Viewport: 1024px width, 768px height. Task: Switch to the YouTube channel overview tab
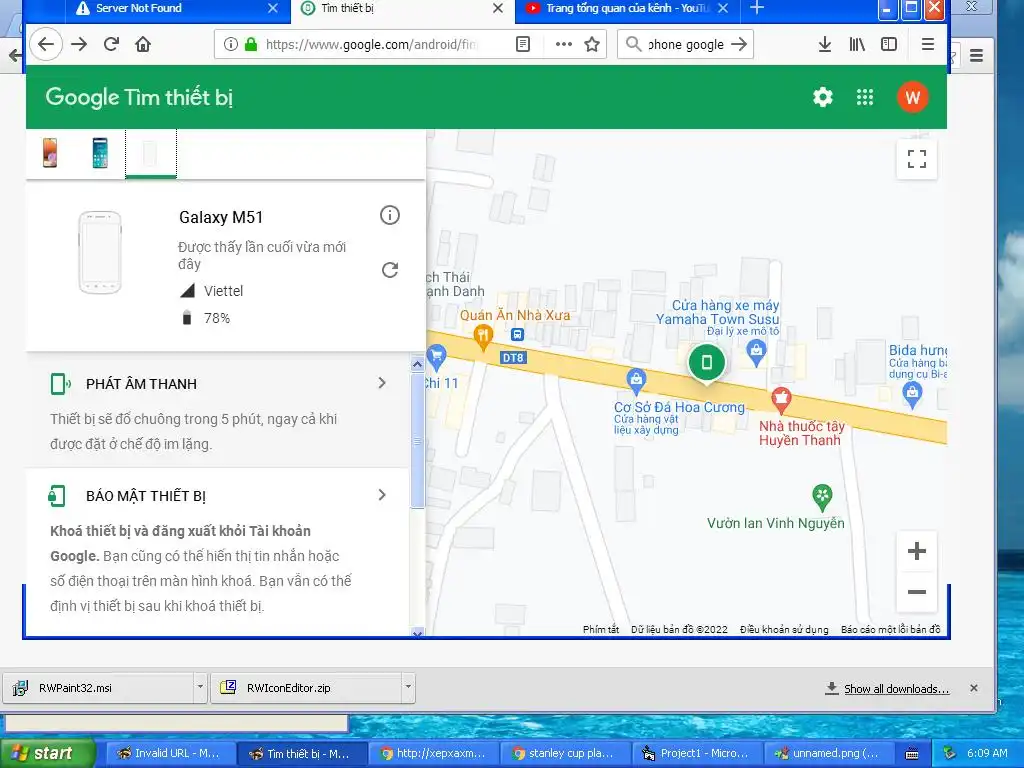(x=627, y=8)
